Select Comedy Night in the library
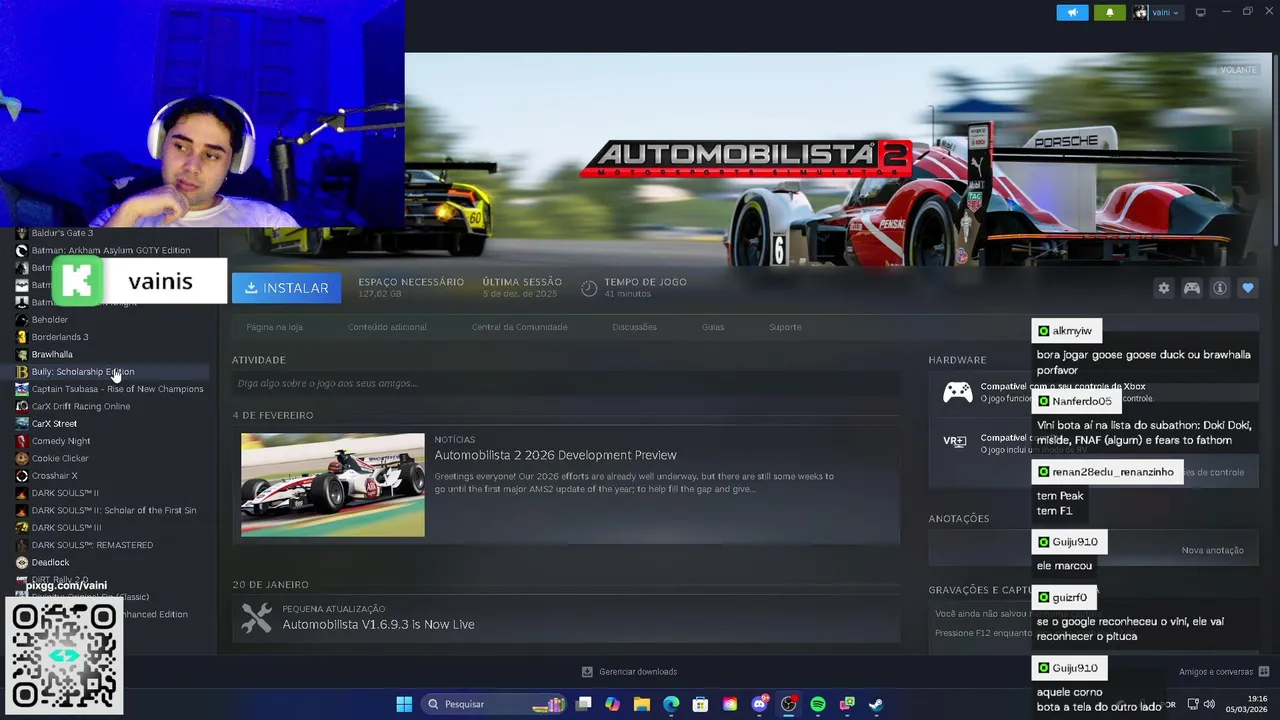The image size is (1280, 720). pos(61,441)
